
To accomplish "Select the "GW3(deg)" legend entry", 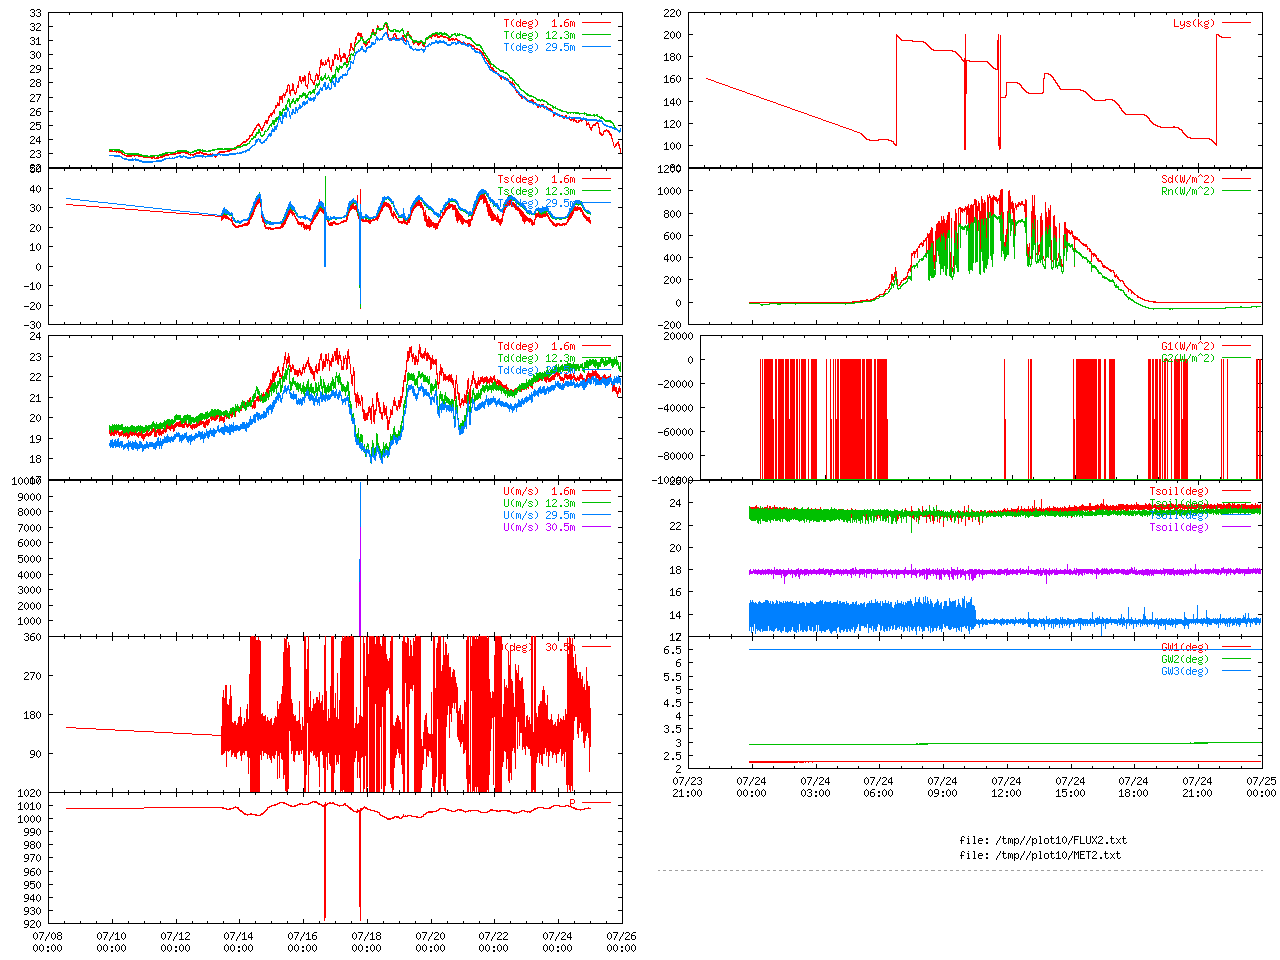I will tap(1185, 672).
